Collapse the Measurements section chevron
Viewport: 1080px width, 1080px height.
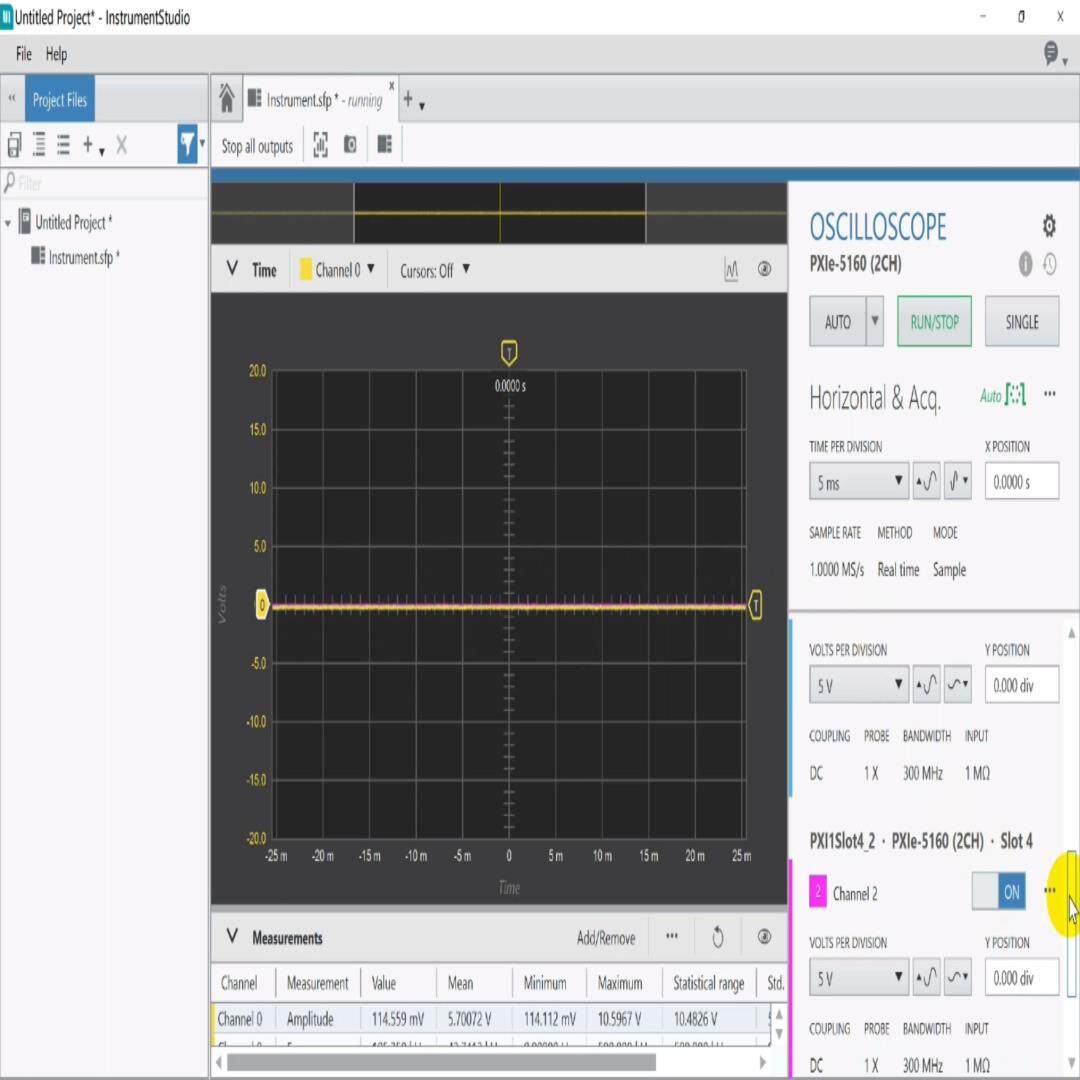(x=232, y=937)
